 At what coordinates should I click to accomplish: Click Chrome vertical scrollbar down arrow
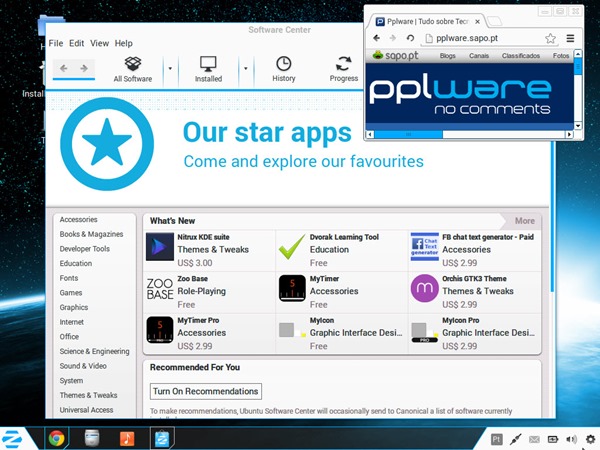coord(578,126)
